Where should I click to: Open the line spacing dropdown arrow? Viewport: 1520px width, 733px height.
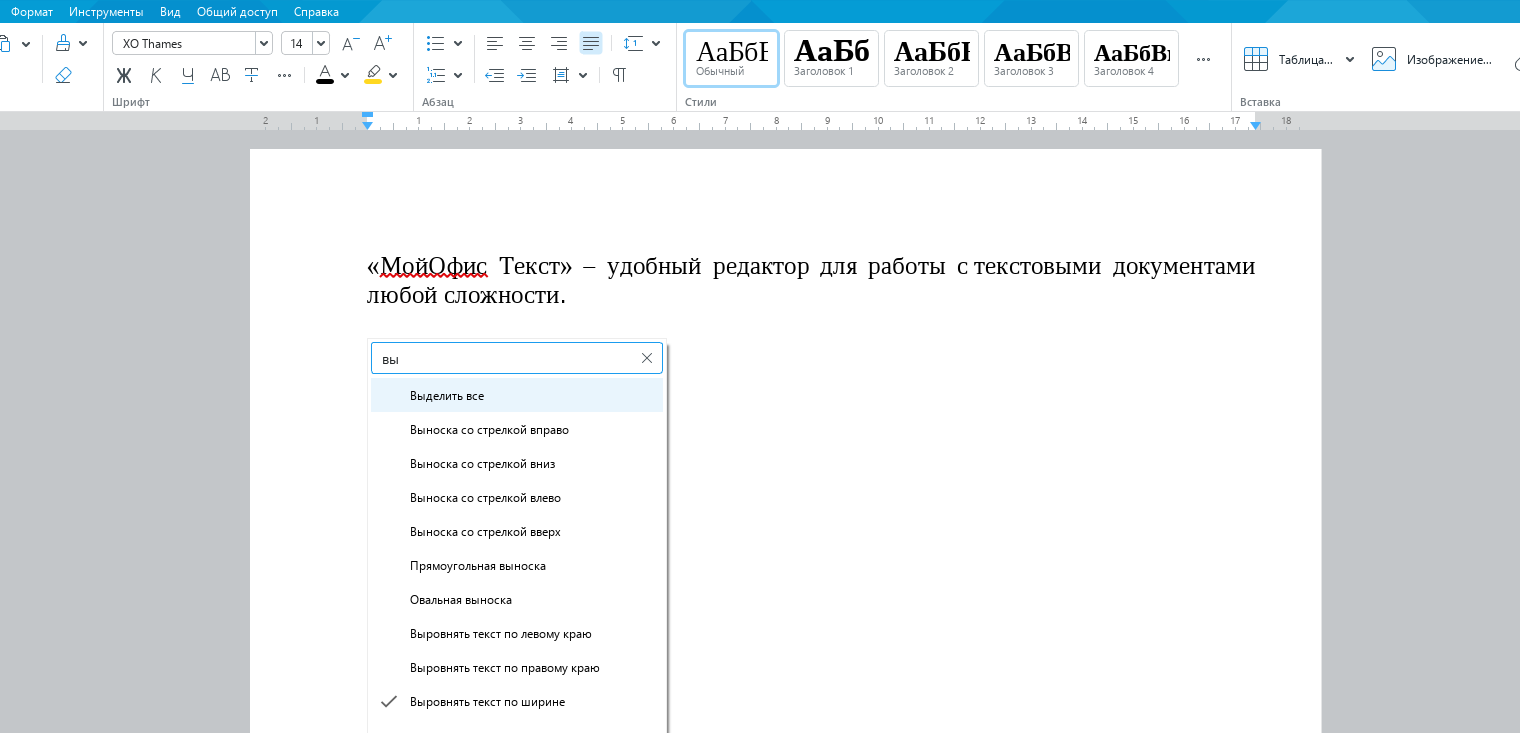(656, 43)
